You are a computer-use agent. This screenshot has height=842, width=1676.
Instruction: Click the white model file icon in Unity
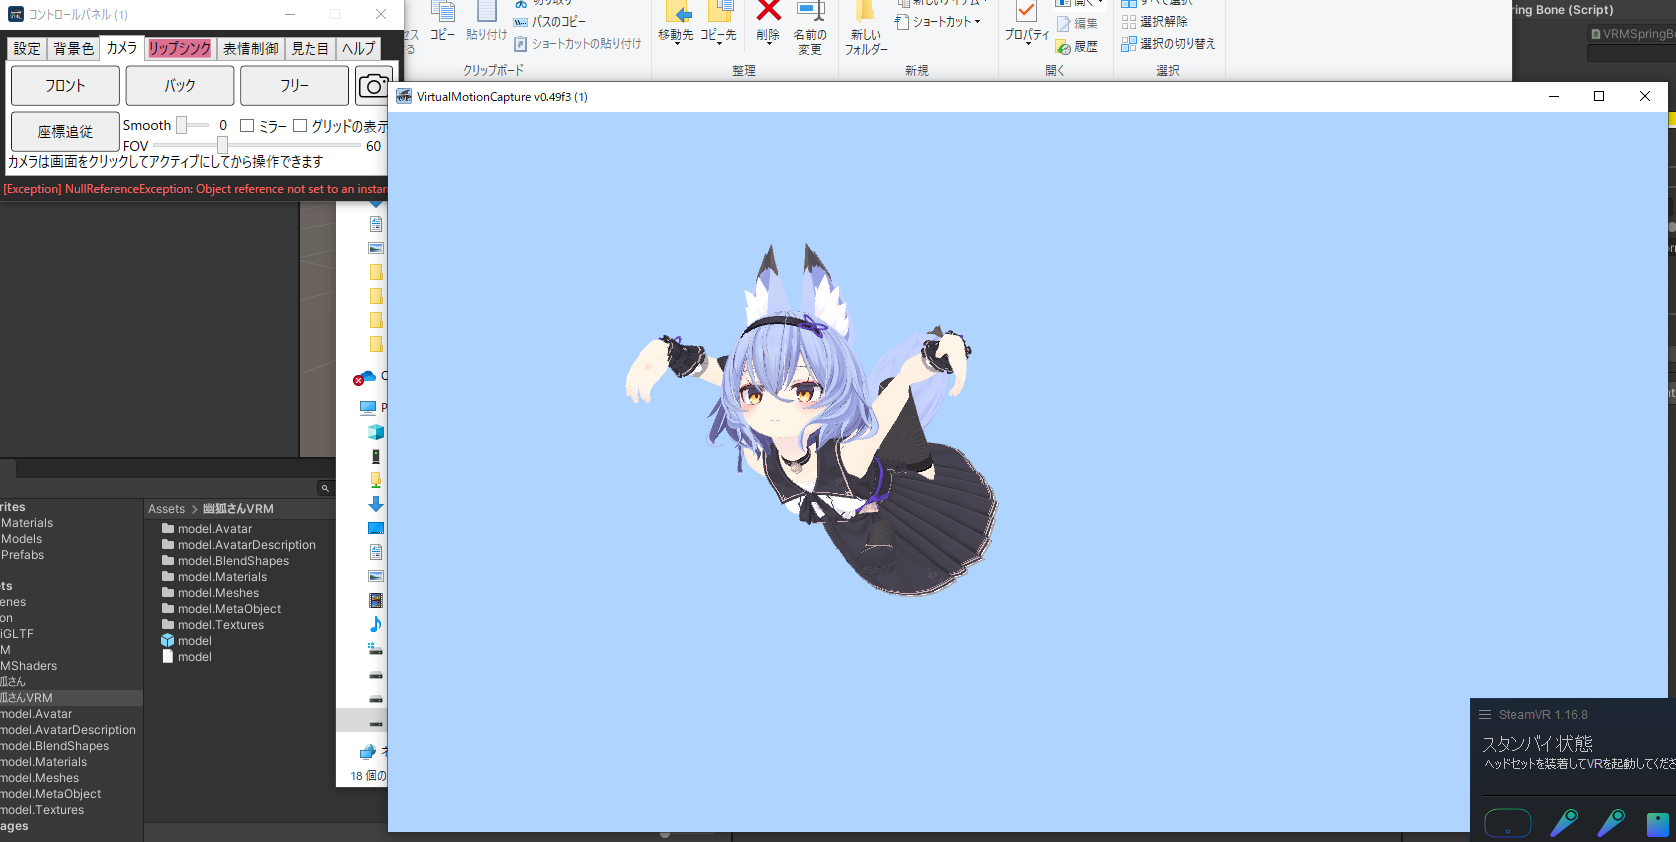tap(168, 657)
